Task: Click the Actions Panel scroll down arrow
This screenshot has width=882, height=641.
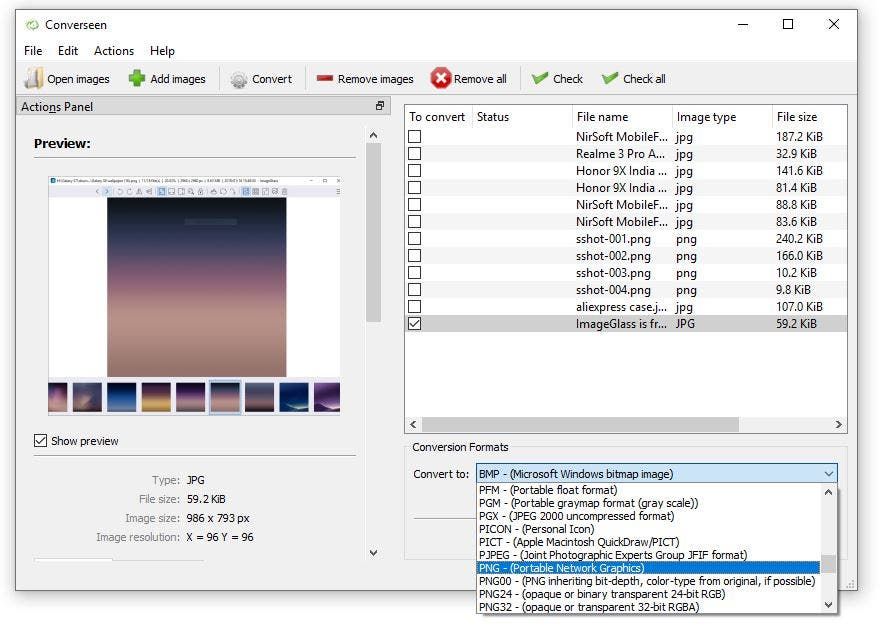Action: coord(374,553)
